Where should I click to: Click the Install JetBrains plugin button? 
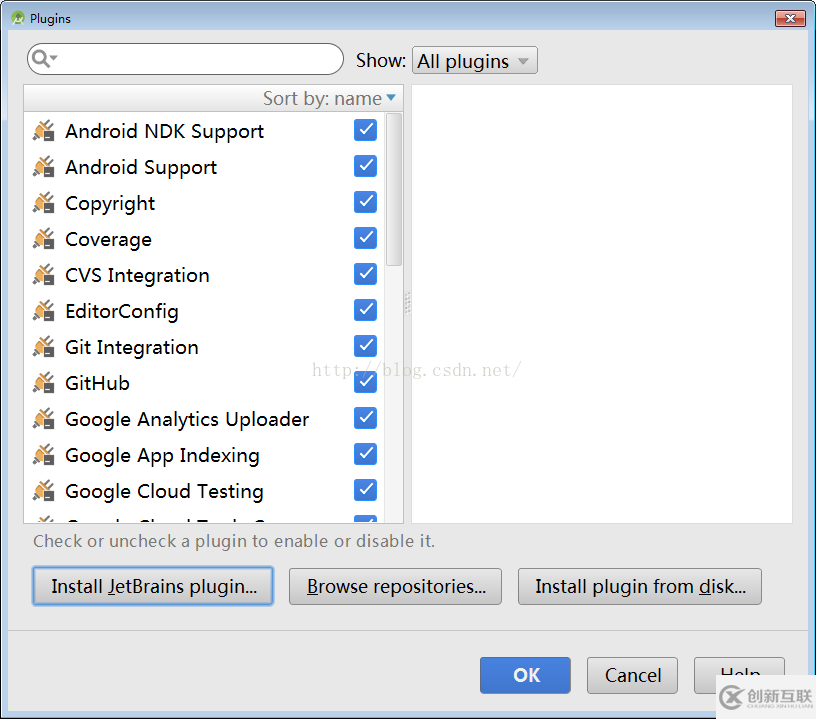pos(153,587)
